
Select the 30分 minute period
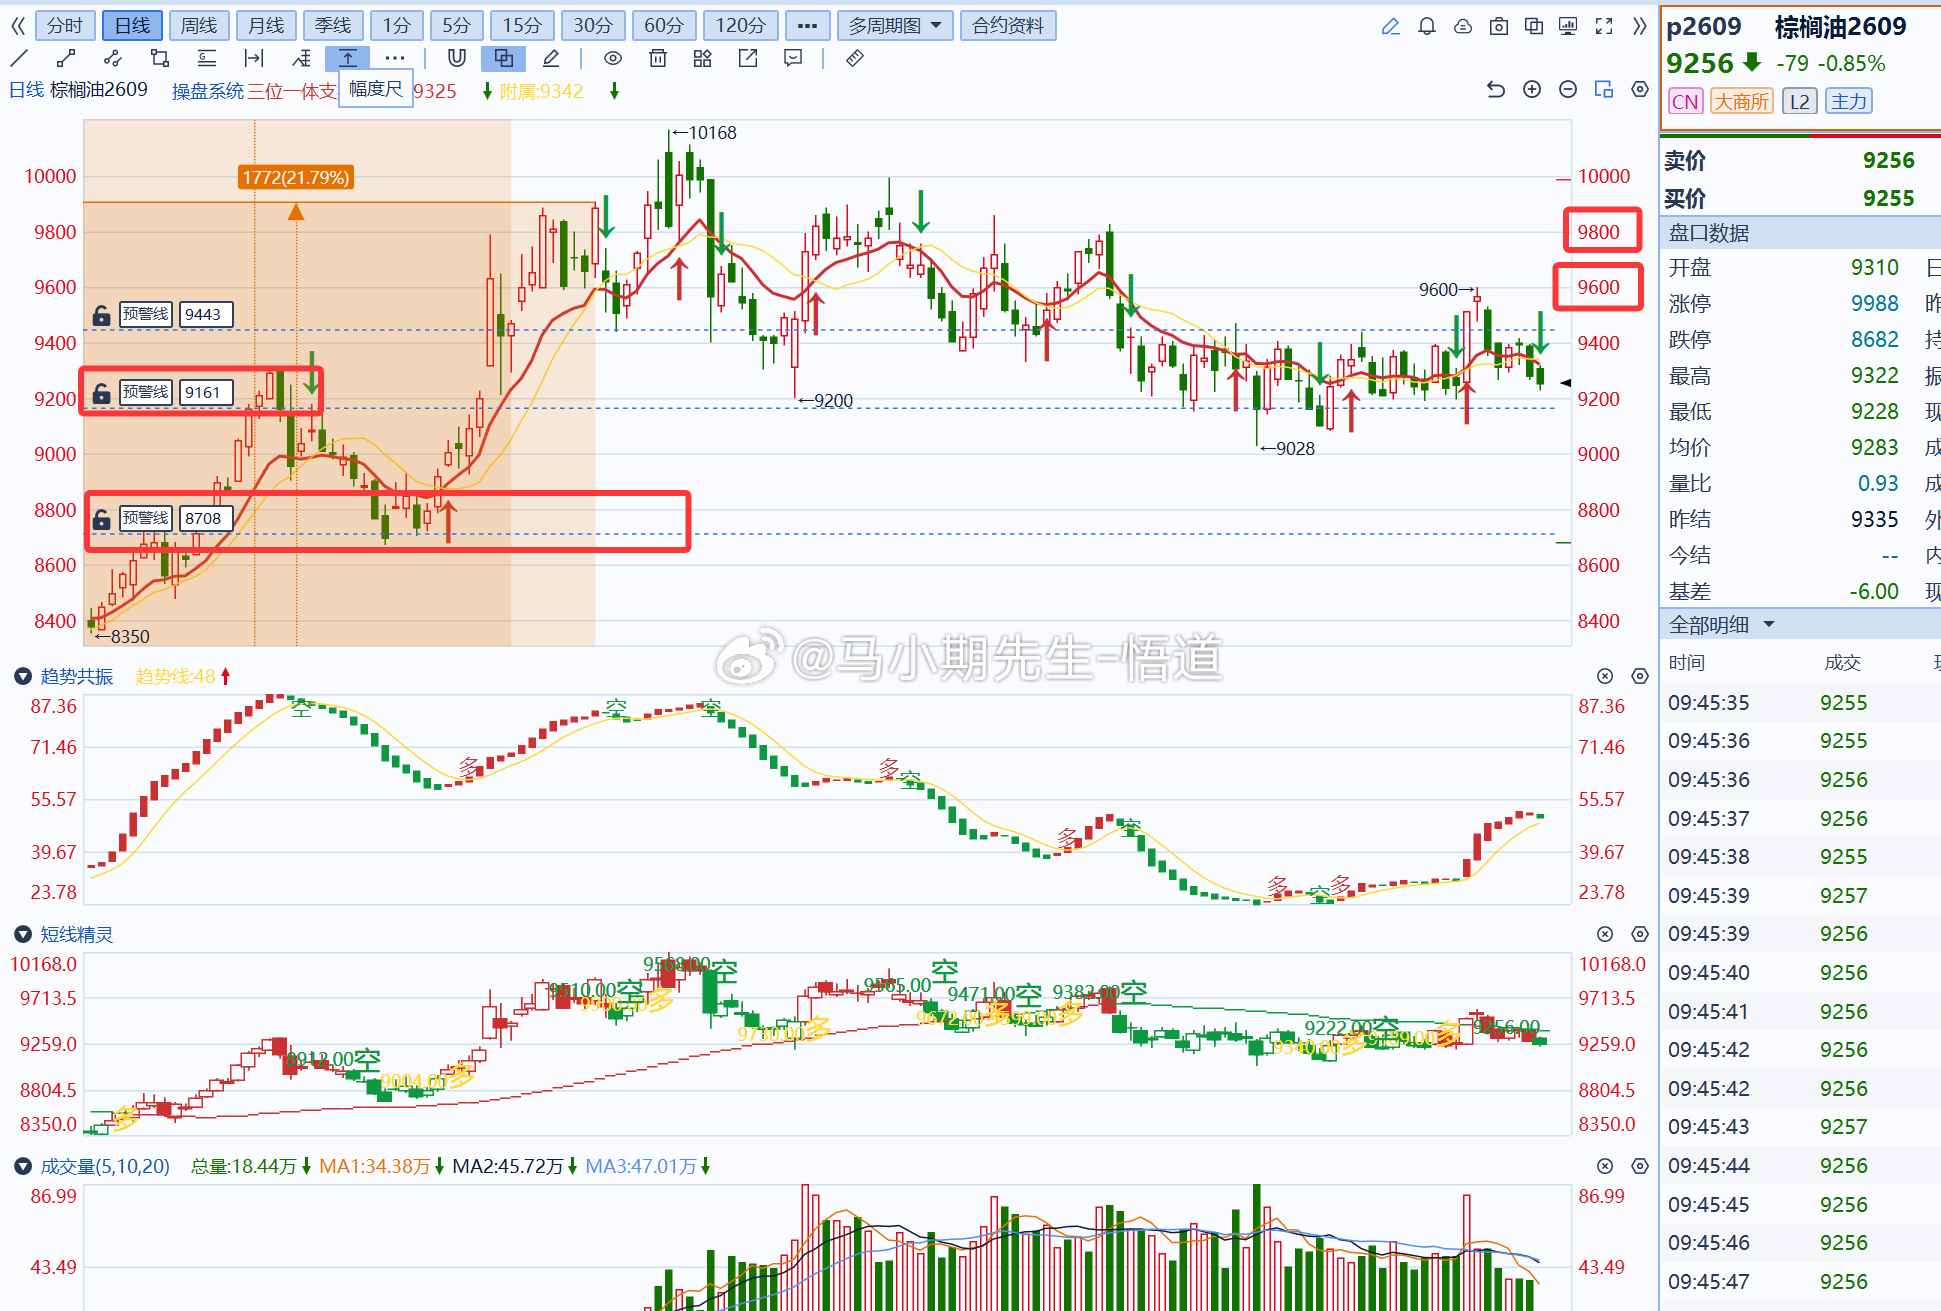pyautogui.click(x=593, y=26)
